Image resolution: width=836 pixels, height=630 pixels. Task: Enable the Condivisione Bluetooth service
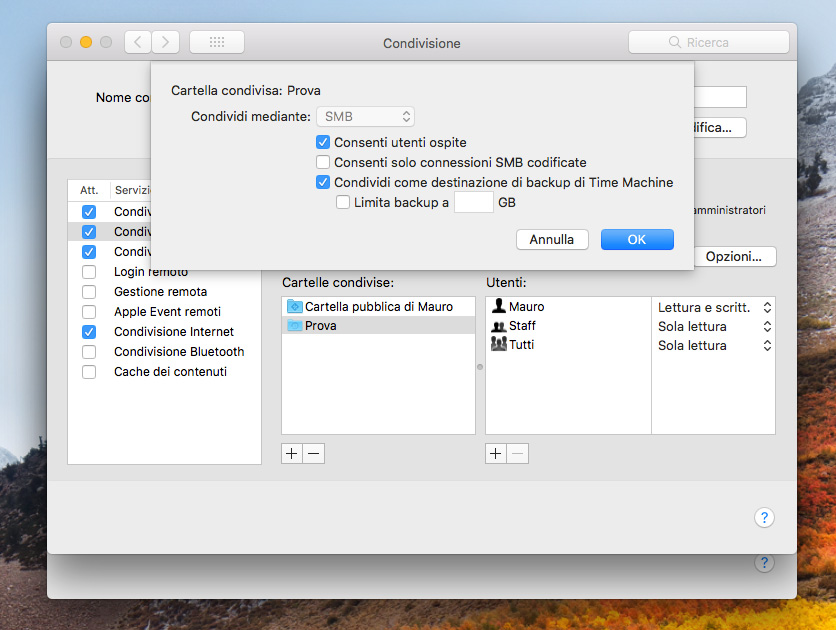90,352
